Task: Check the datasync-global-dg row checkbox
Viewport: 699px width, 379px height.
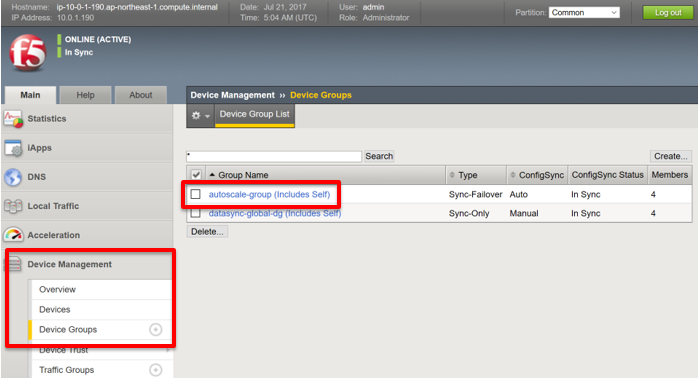Action: [x=195, y=213]
